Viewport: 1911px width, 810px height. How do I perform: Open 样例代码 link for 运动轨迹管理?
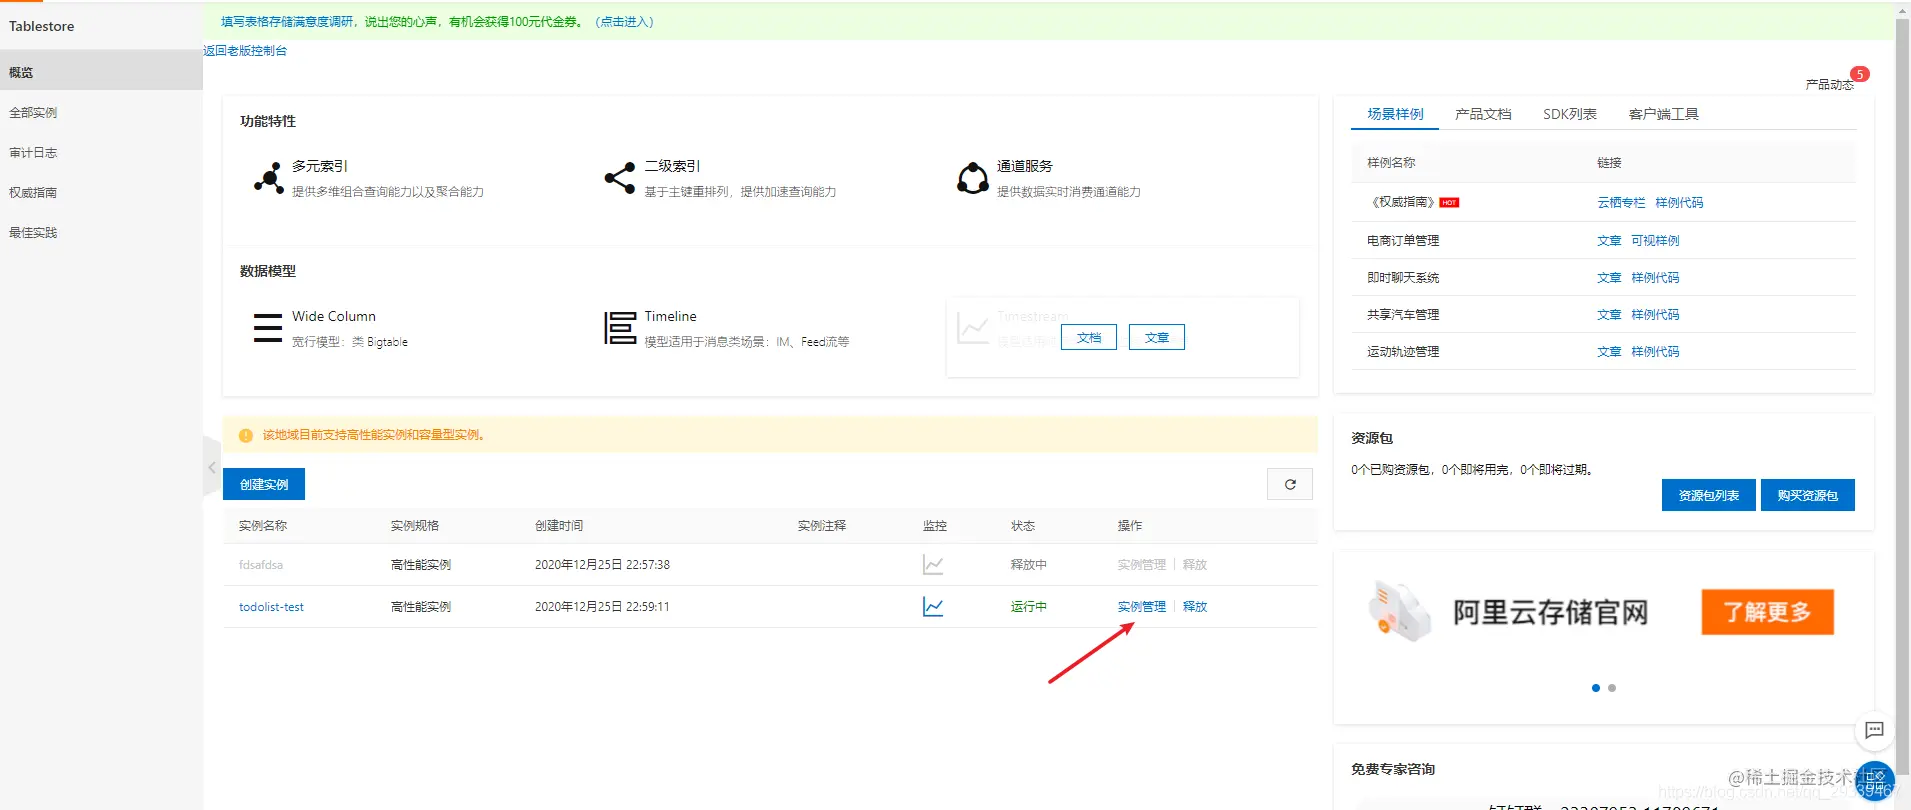click(x=1655, y=351)
